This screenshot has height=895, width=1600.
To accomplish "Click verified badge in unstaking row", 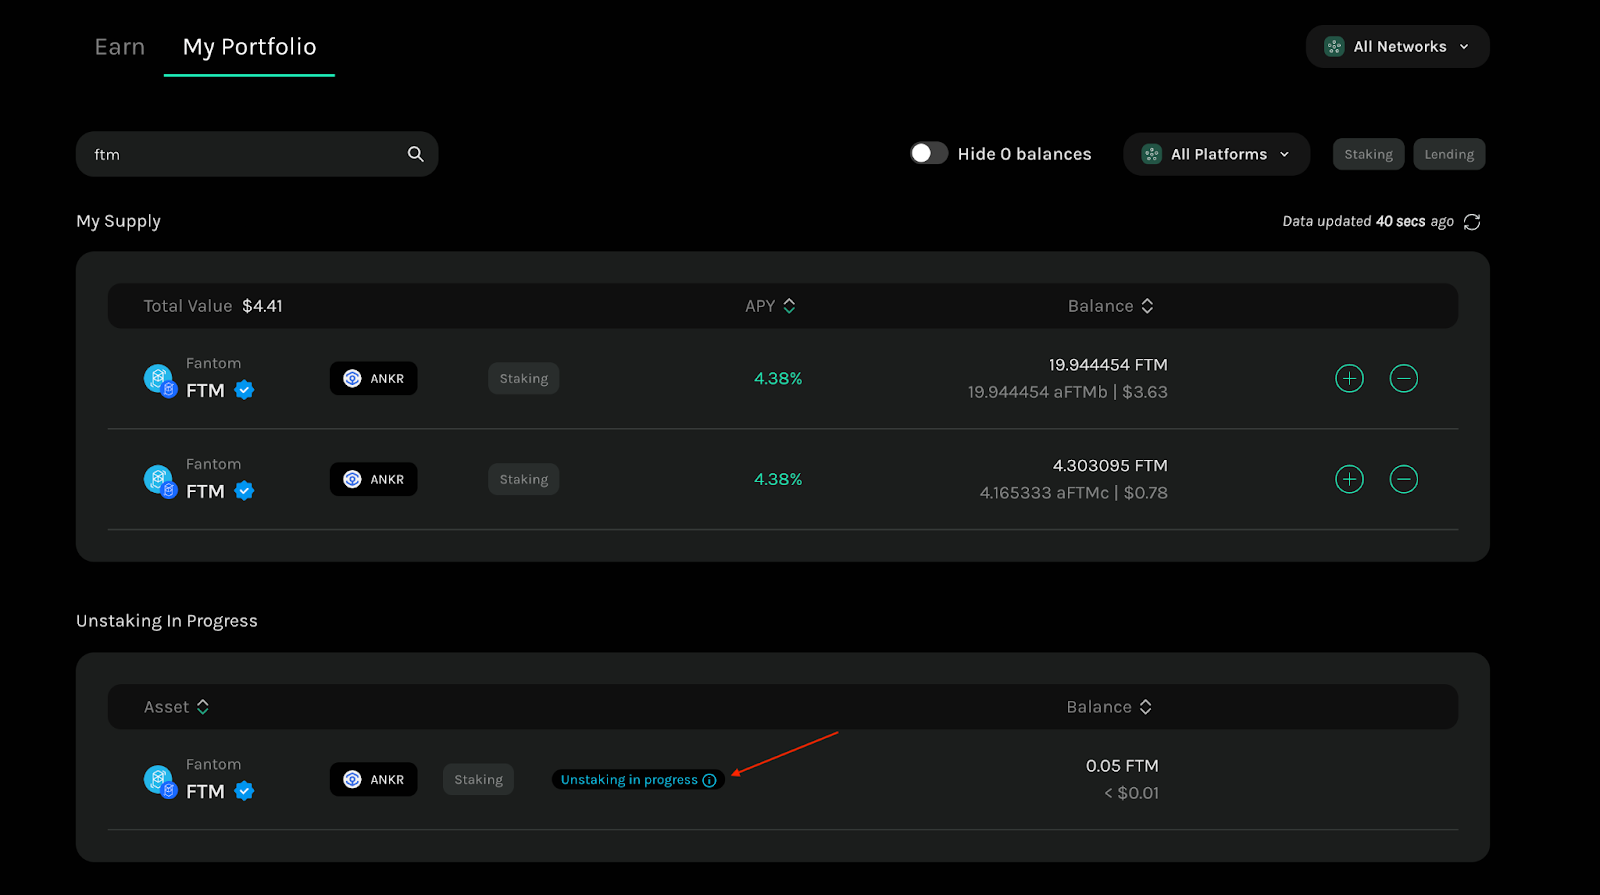I will coord(244,791).
